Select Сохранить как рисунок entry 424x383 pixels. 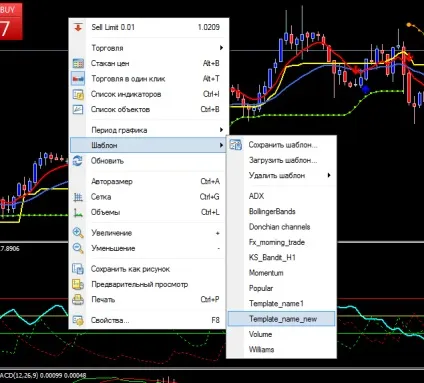point(149,269)
